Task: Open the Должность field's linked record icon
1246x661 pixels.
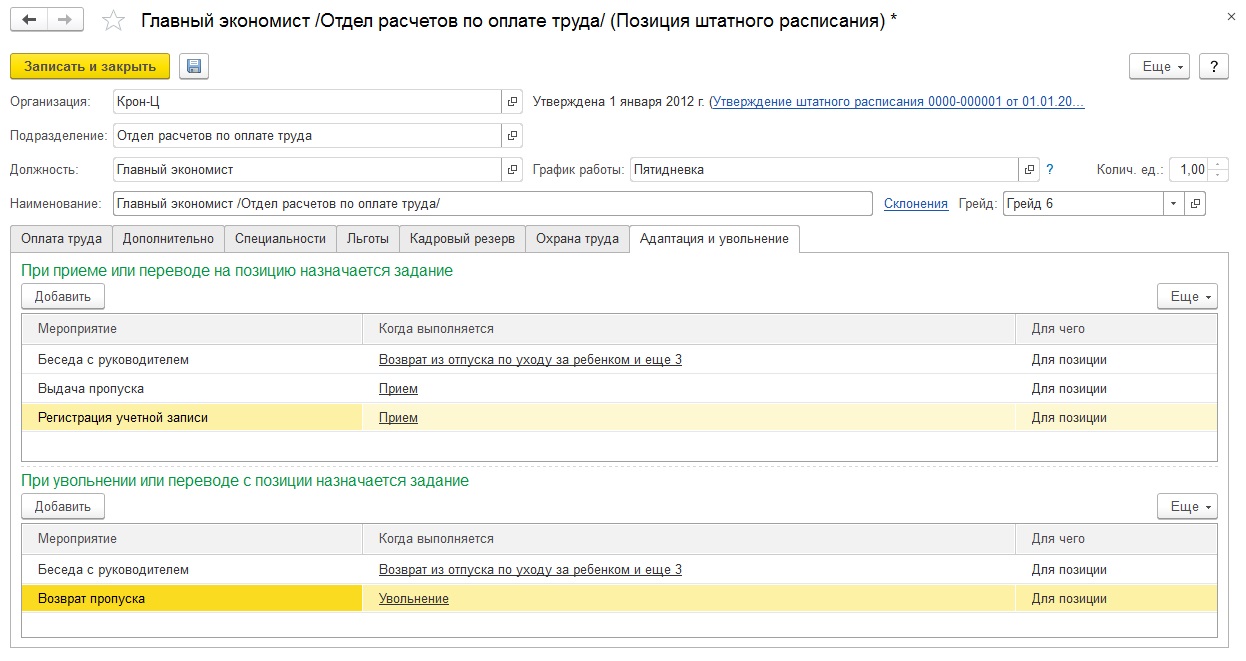Action: (x=512, y=170)
